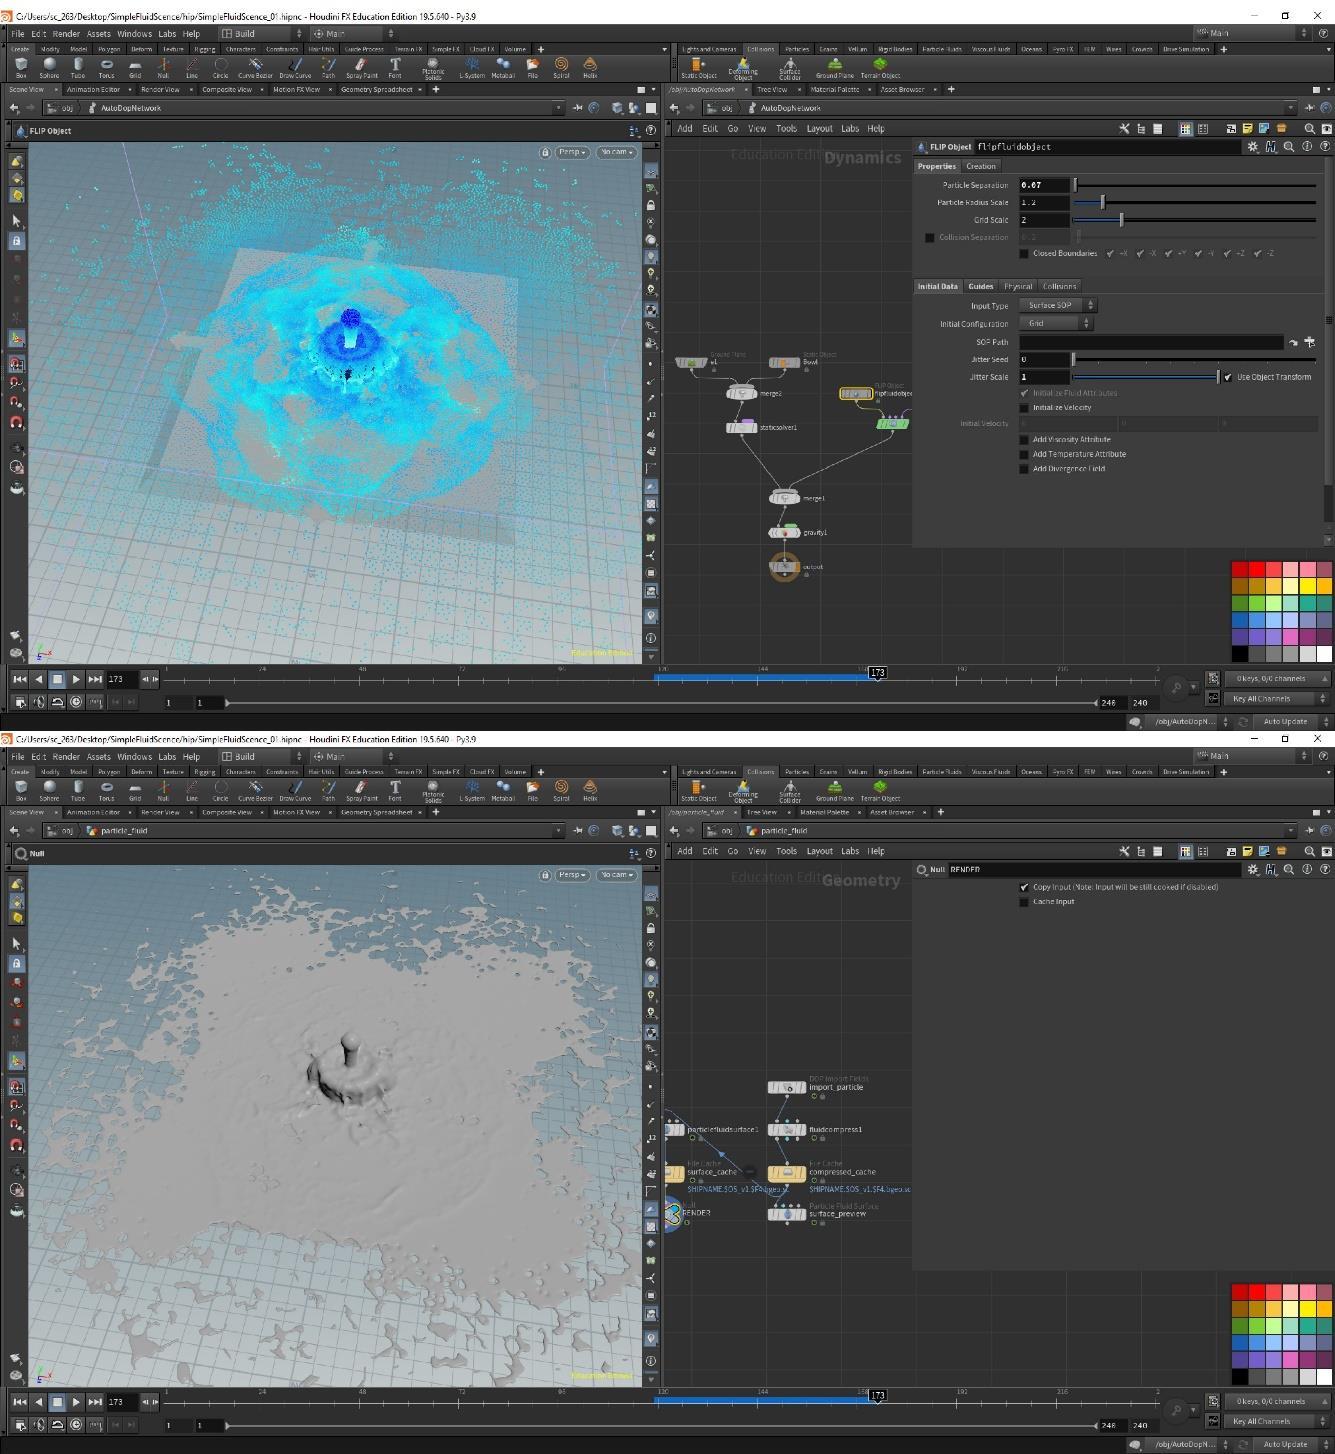The image size is (1335, 1454).
Task: Play the timeline forward in upper window
Action: tap(76, 679)
